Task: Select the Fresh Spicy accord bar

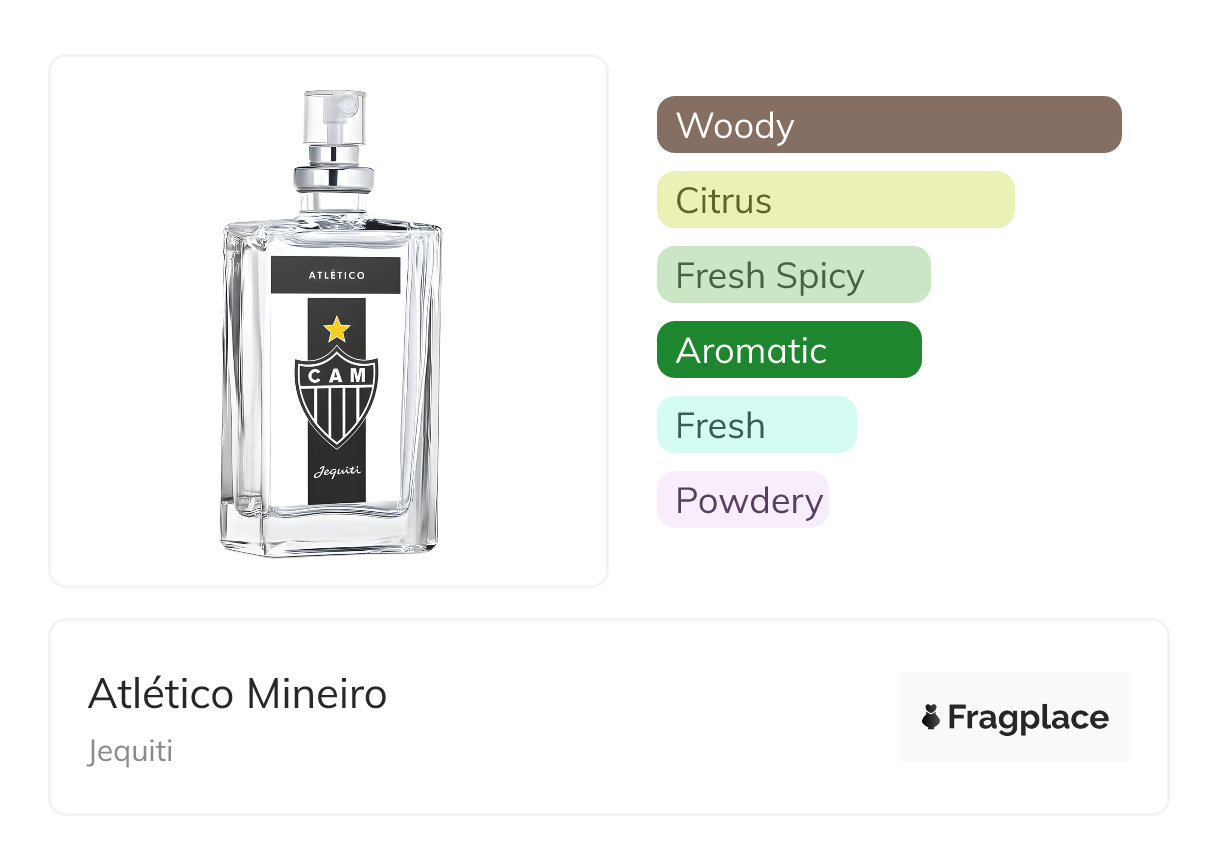Action: pyautogui.click(x=793, y=275)
